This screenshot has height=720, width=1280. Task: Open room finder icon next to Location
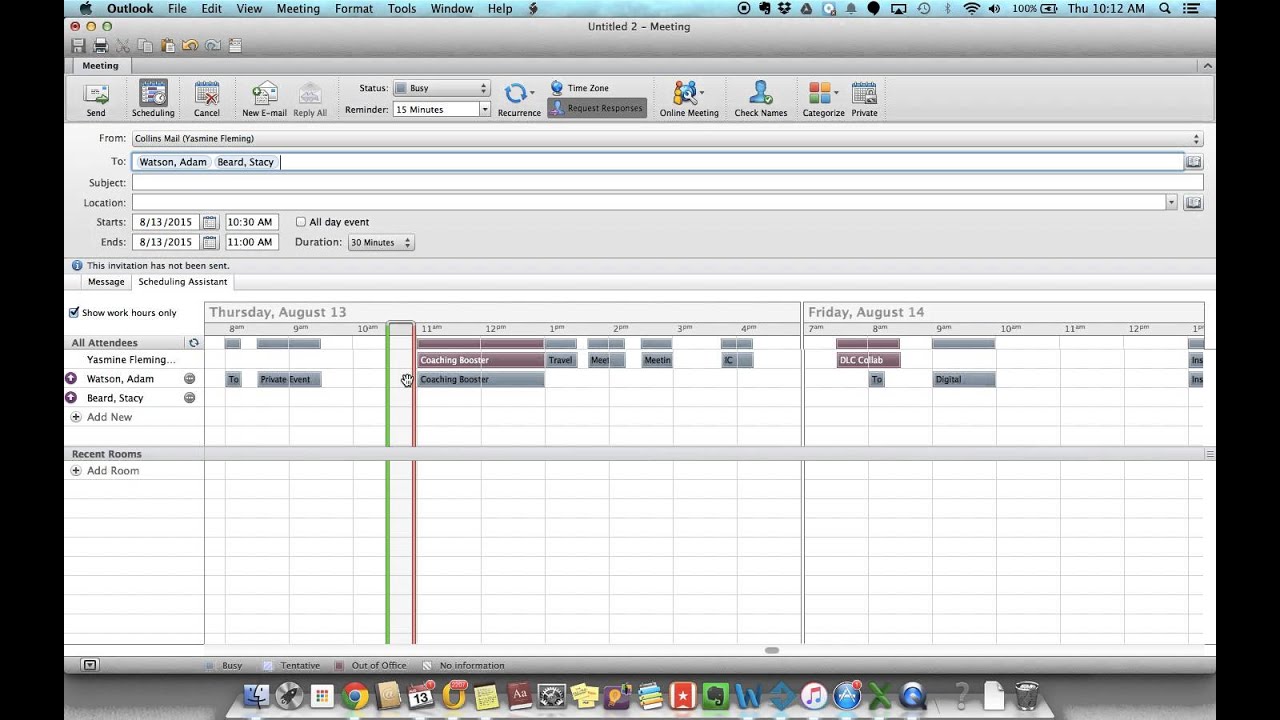click(1193, 203)
